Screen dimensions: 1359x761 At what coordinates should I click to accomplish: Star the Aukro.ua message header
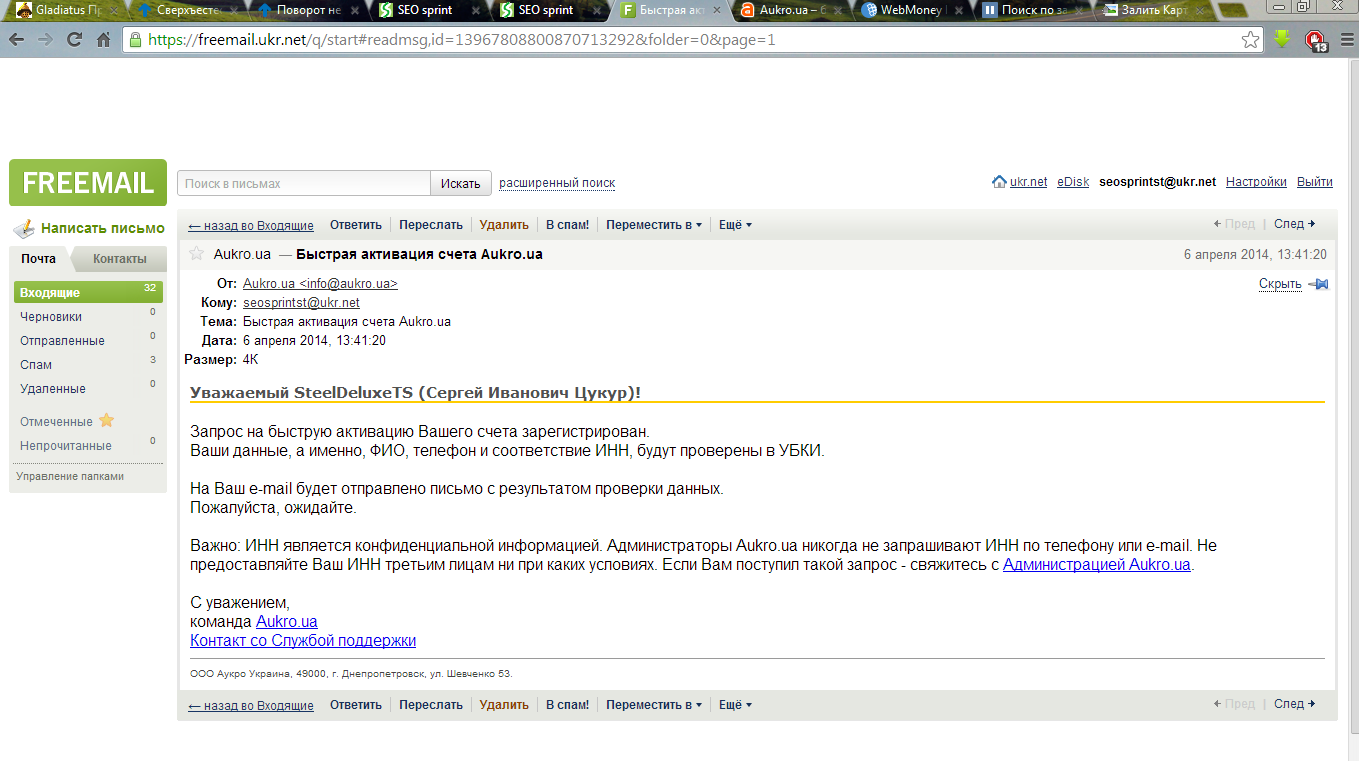(x=196, y=254)
